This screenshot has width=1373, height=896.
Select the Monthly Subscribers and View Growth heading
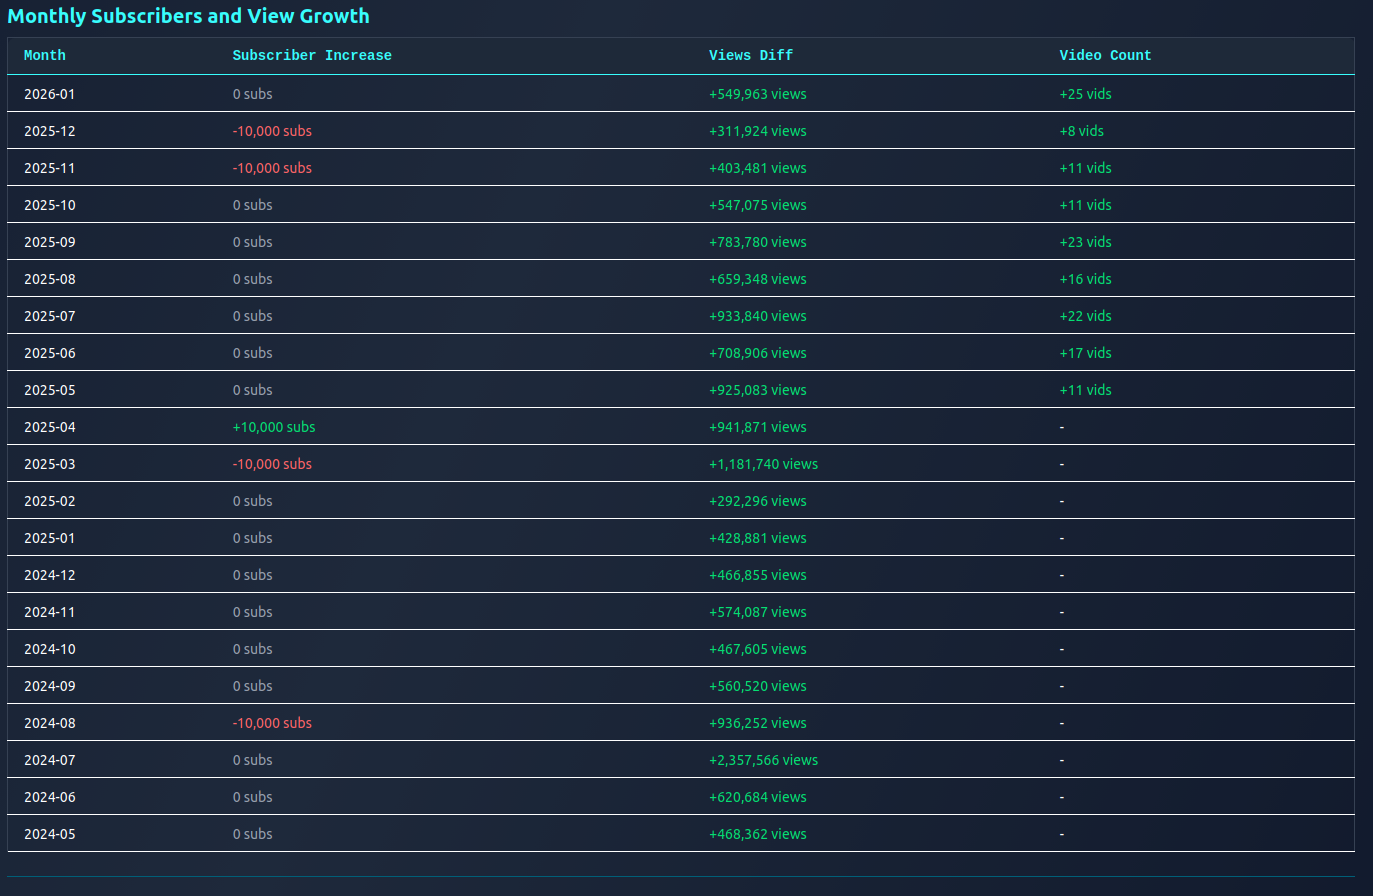click(x=188, y=16)
